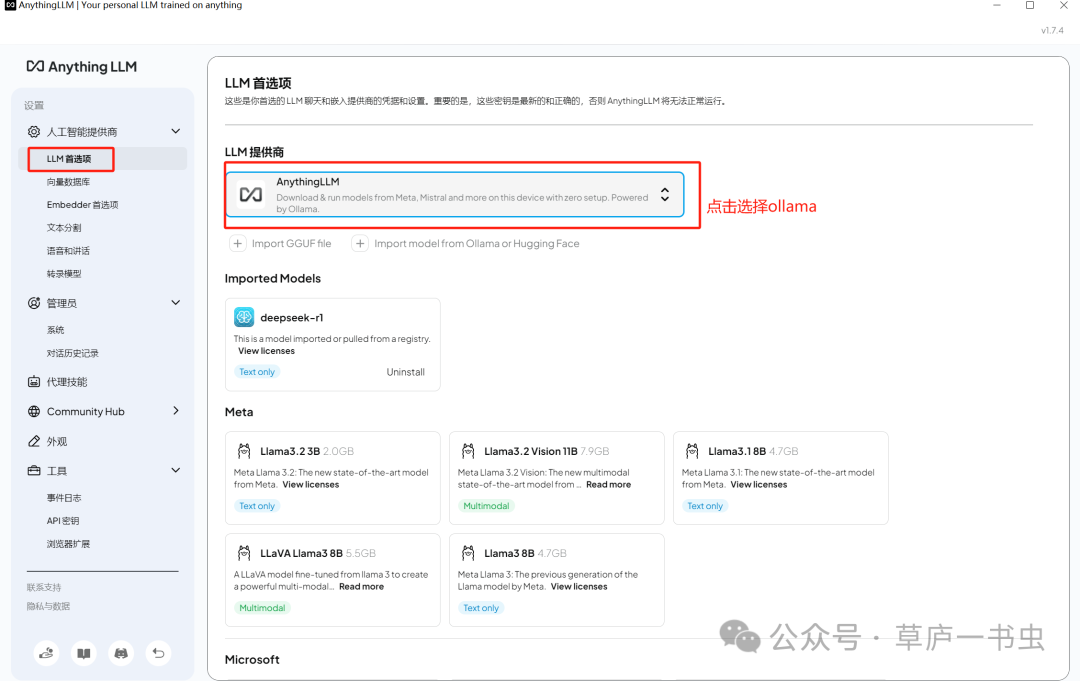The image size is (1080, 681).
Task: Click Text only tag on deepseek-r1
Action: (x=257, y=372)
